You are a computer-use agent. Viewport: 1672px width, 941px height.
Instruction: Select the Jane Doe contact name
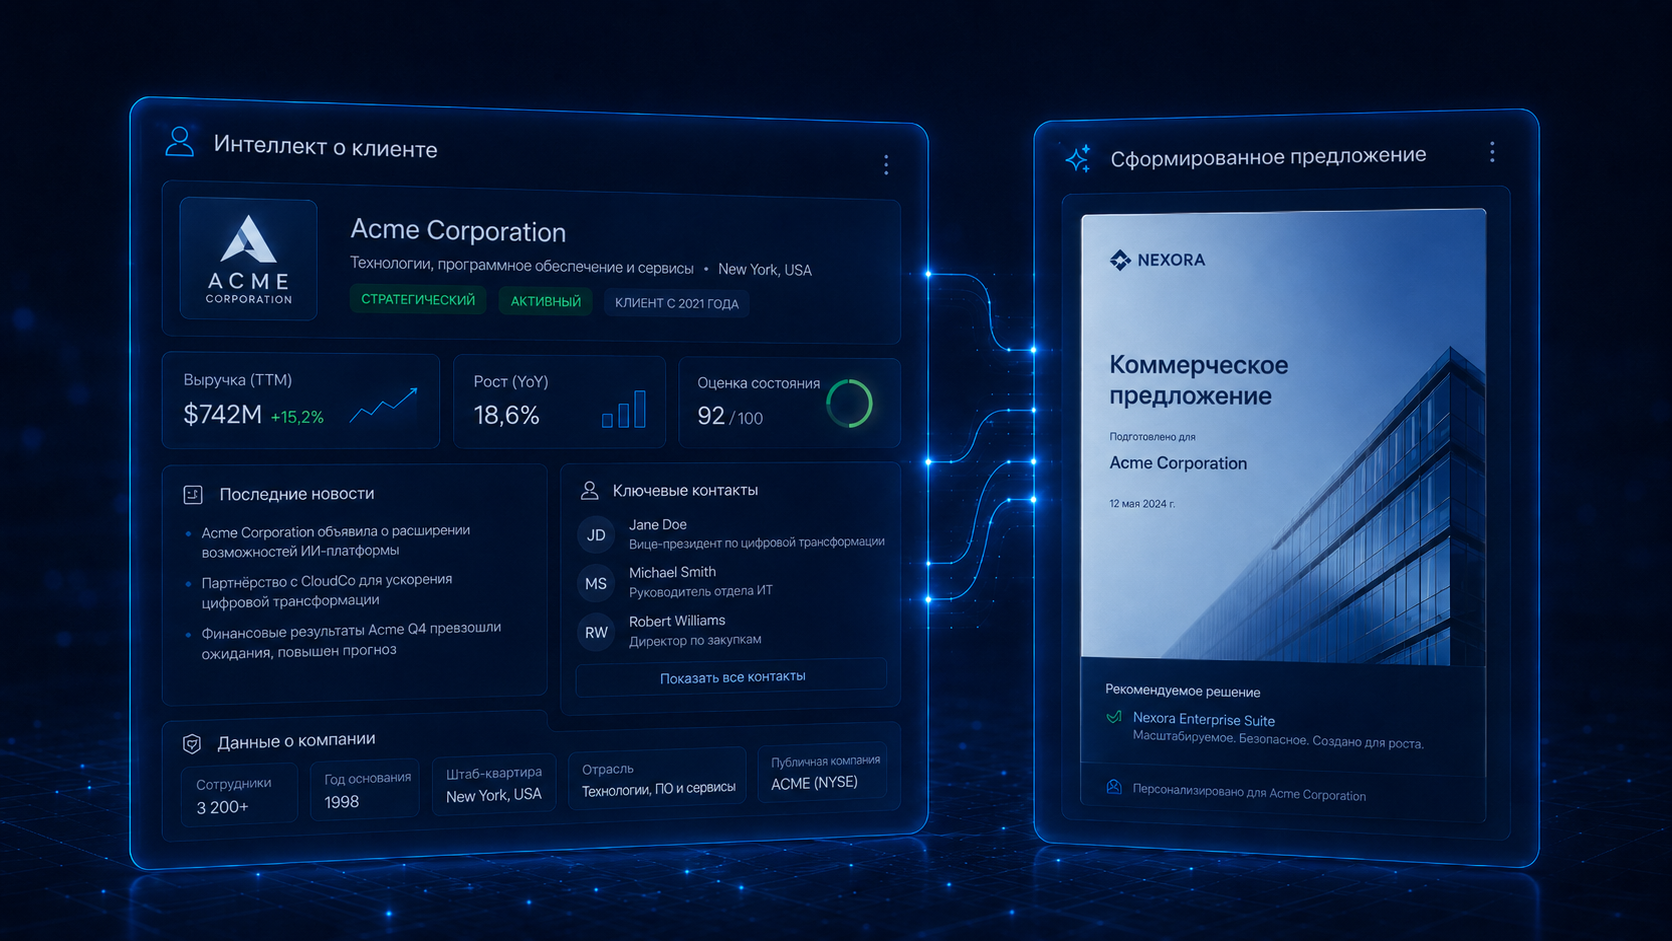(658, 524)
